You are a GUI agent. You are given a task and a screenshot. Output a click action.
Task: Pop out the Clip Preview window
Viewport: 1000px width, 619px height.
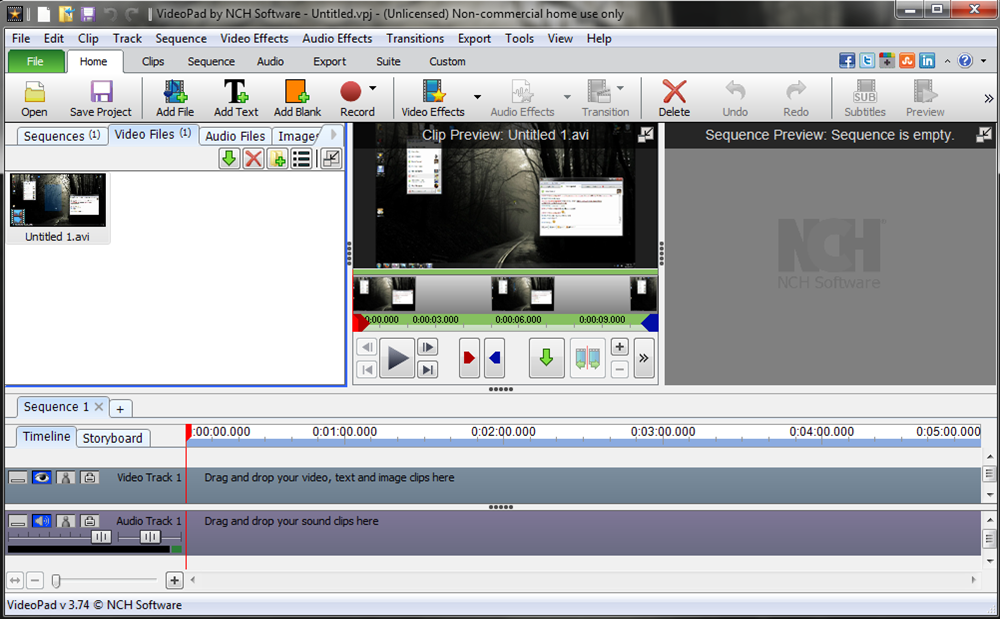645,134
